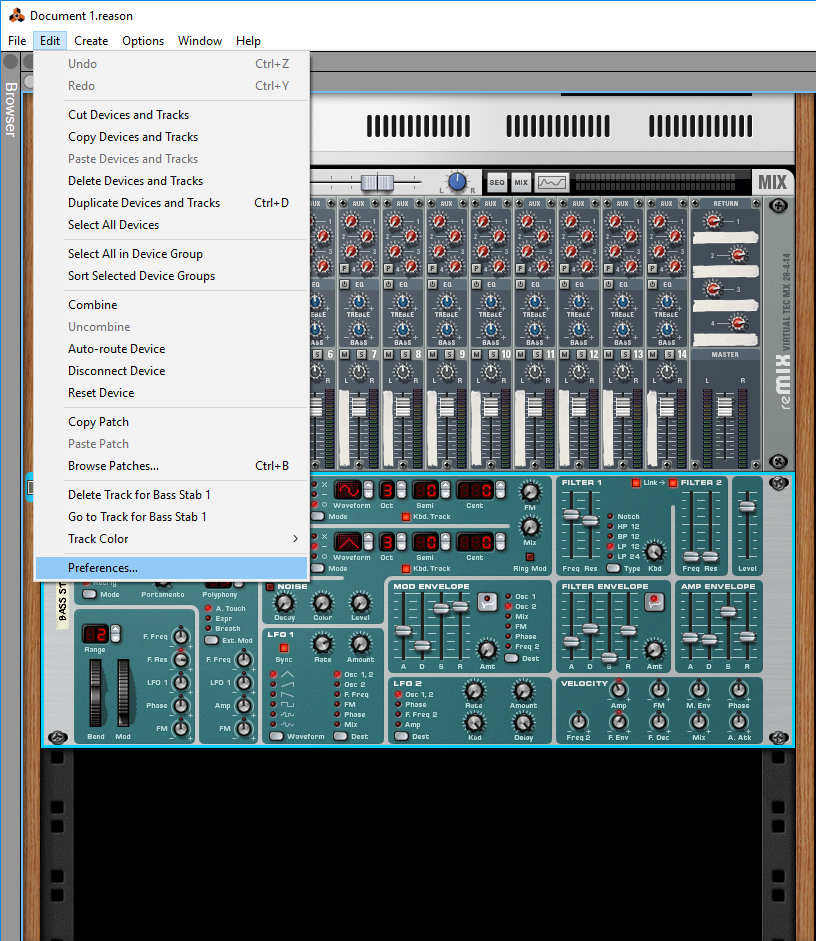Click the Velocity A. Atk knob
The height and width of the screenshot is (941, 816).
739,721
